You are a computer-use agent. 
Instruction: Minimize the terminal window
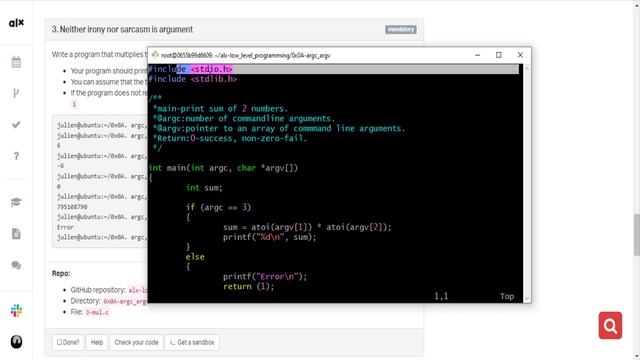coord(478,55)
